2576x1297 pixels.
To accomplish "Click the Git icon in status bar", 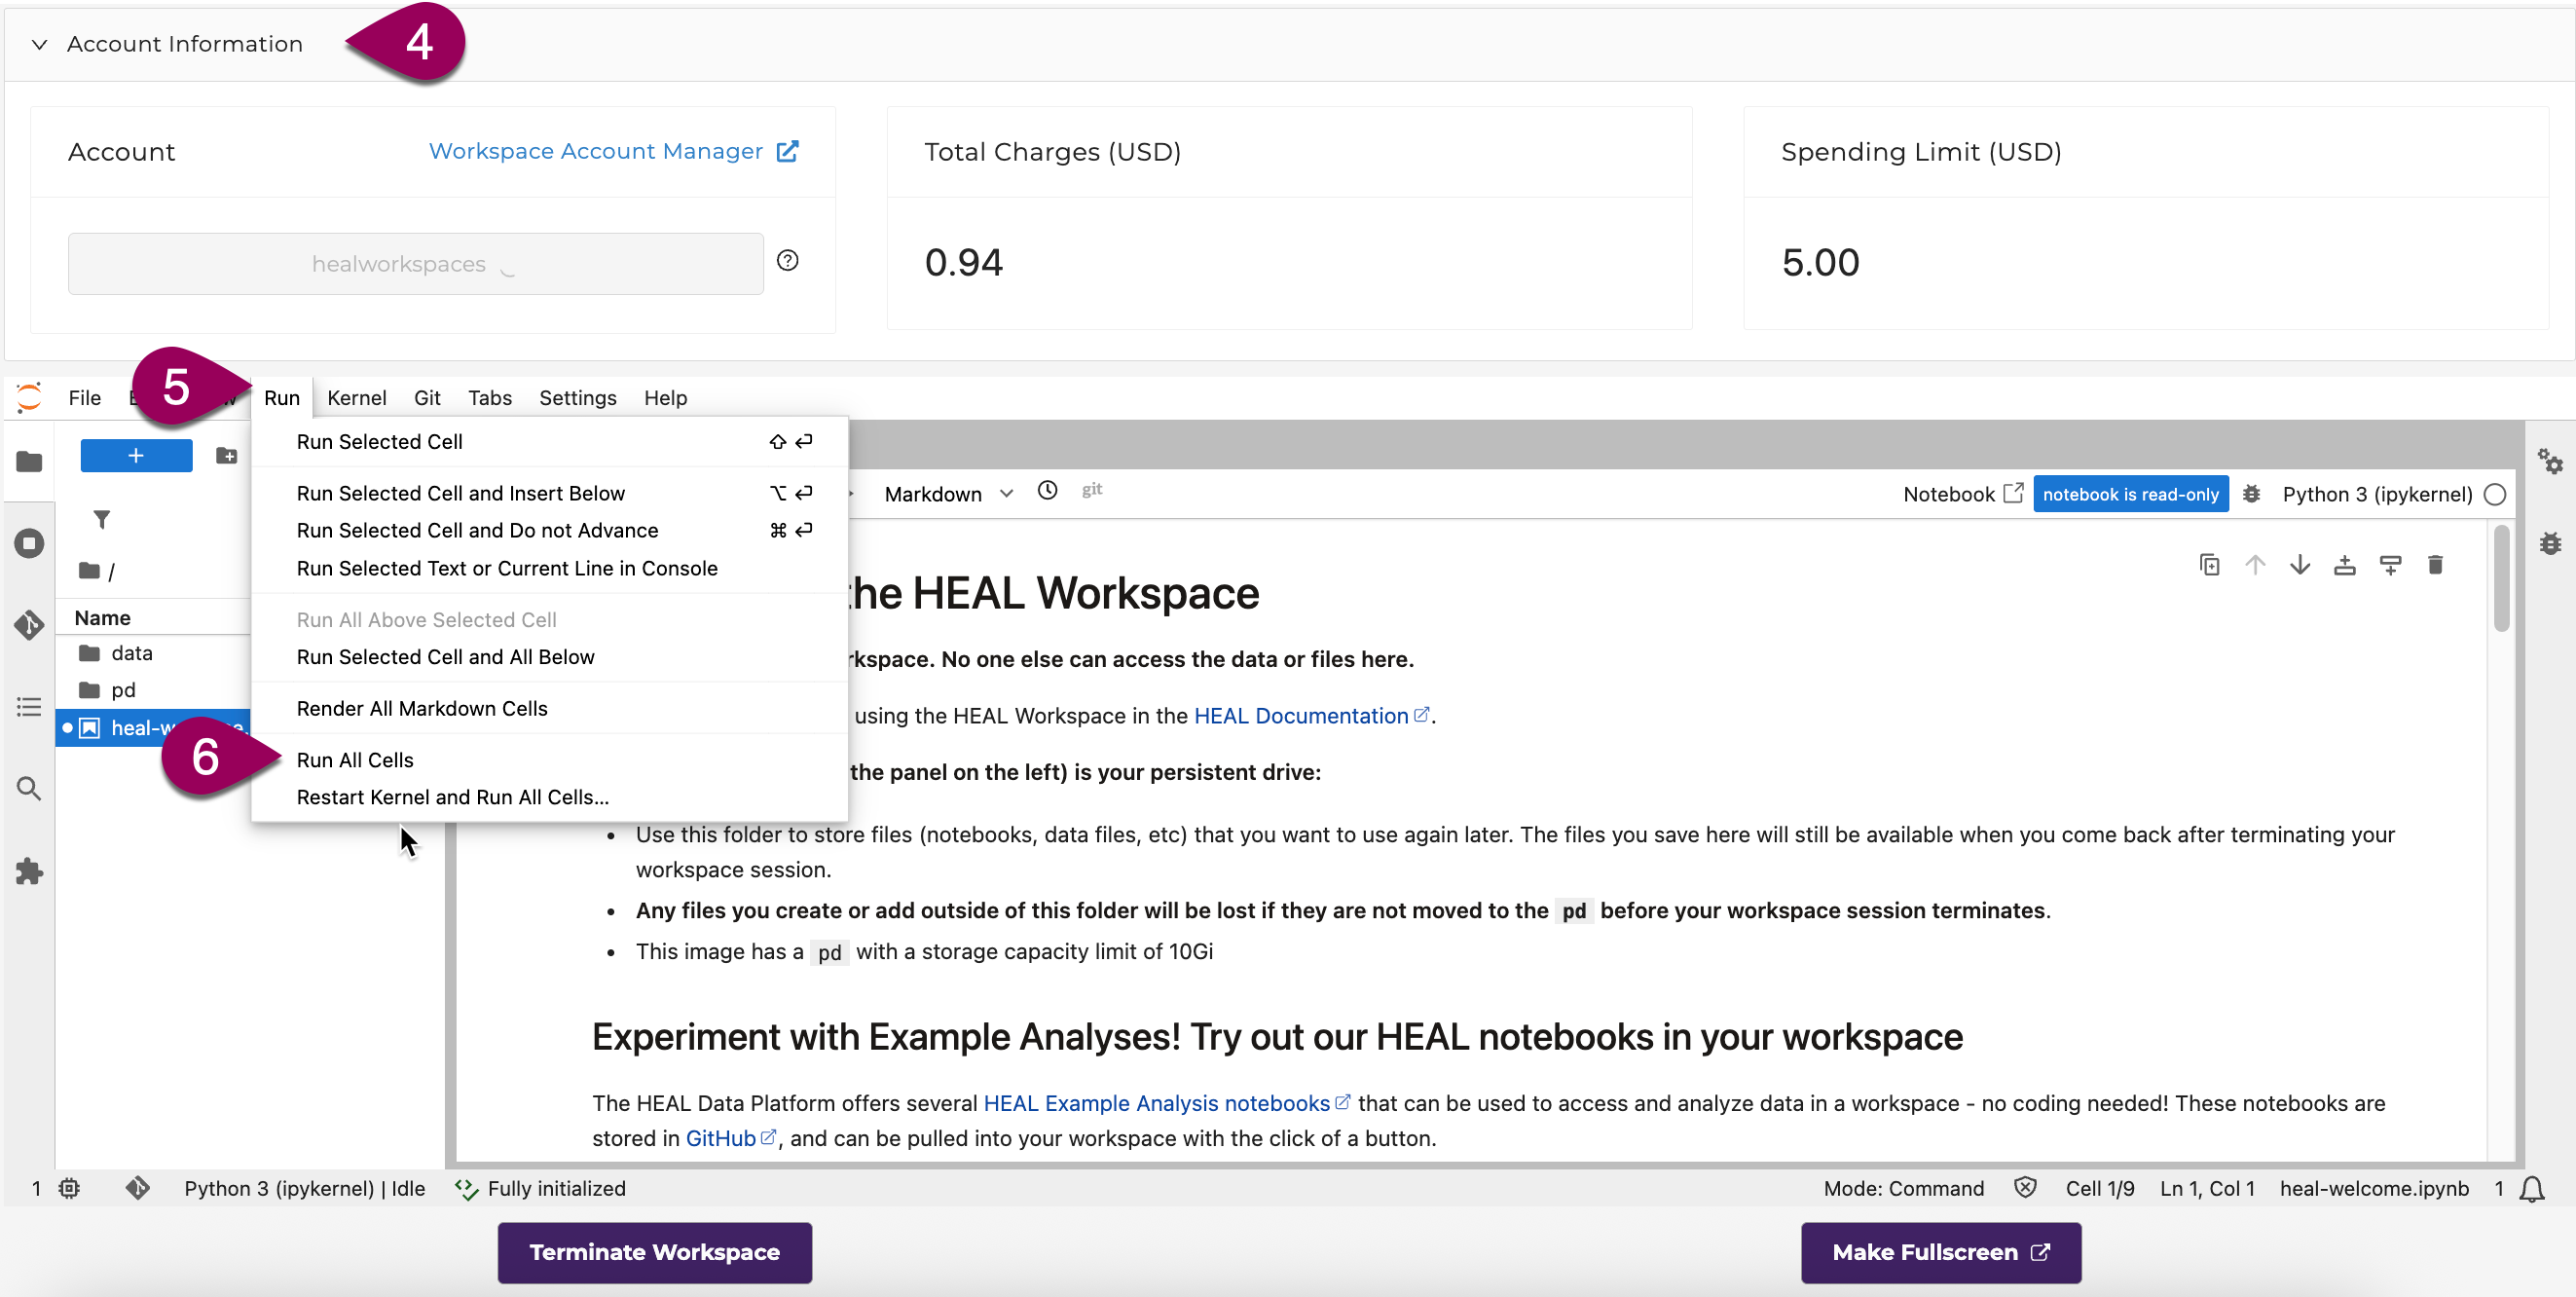I will [x=137, y=1188].
